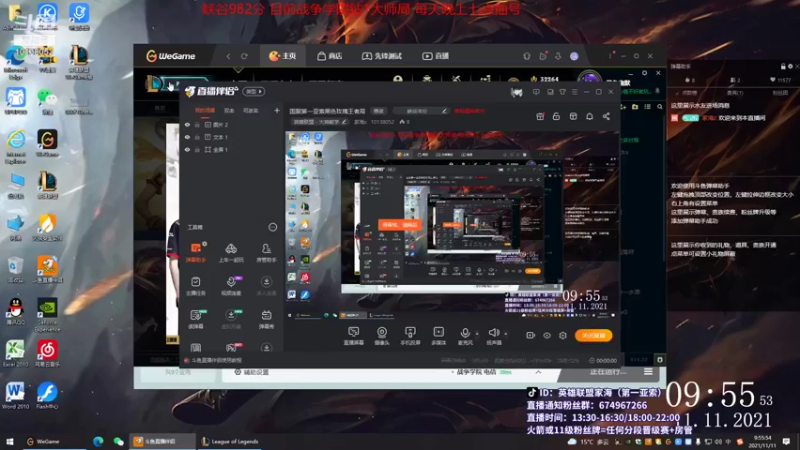Open the 弹幕助手 tool in the toolbox
Image resolution: width=800 pixels, height=450 pixels.
[196, 253]
